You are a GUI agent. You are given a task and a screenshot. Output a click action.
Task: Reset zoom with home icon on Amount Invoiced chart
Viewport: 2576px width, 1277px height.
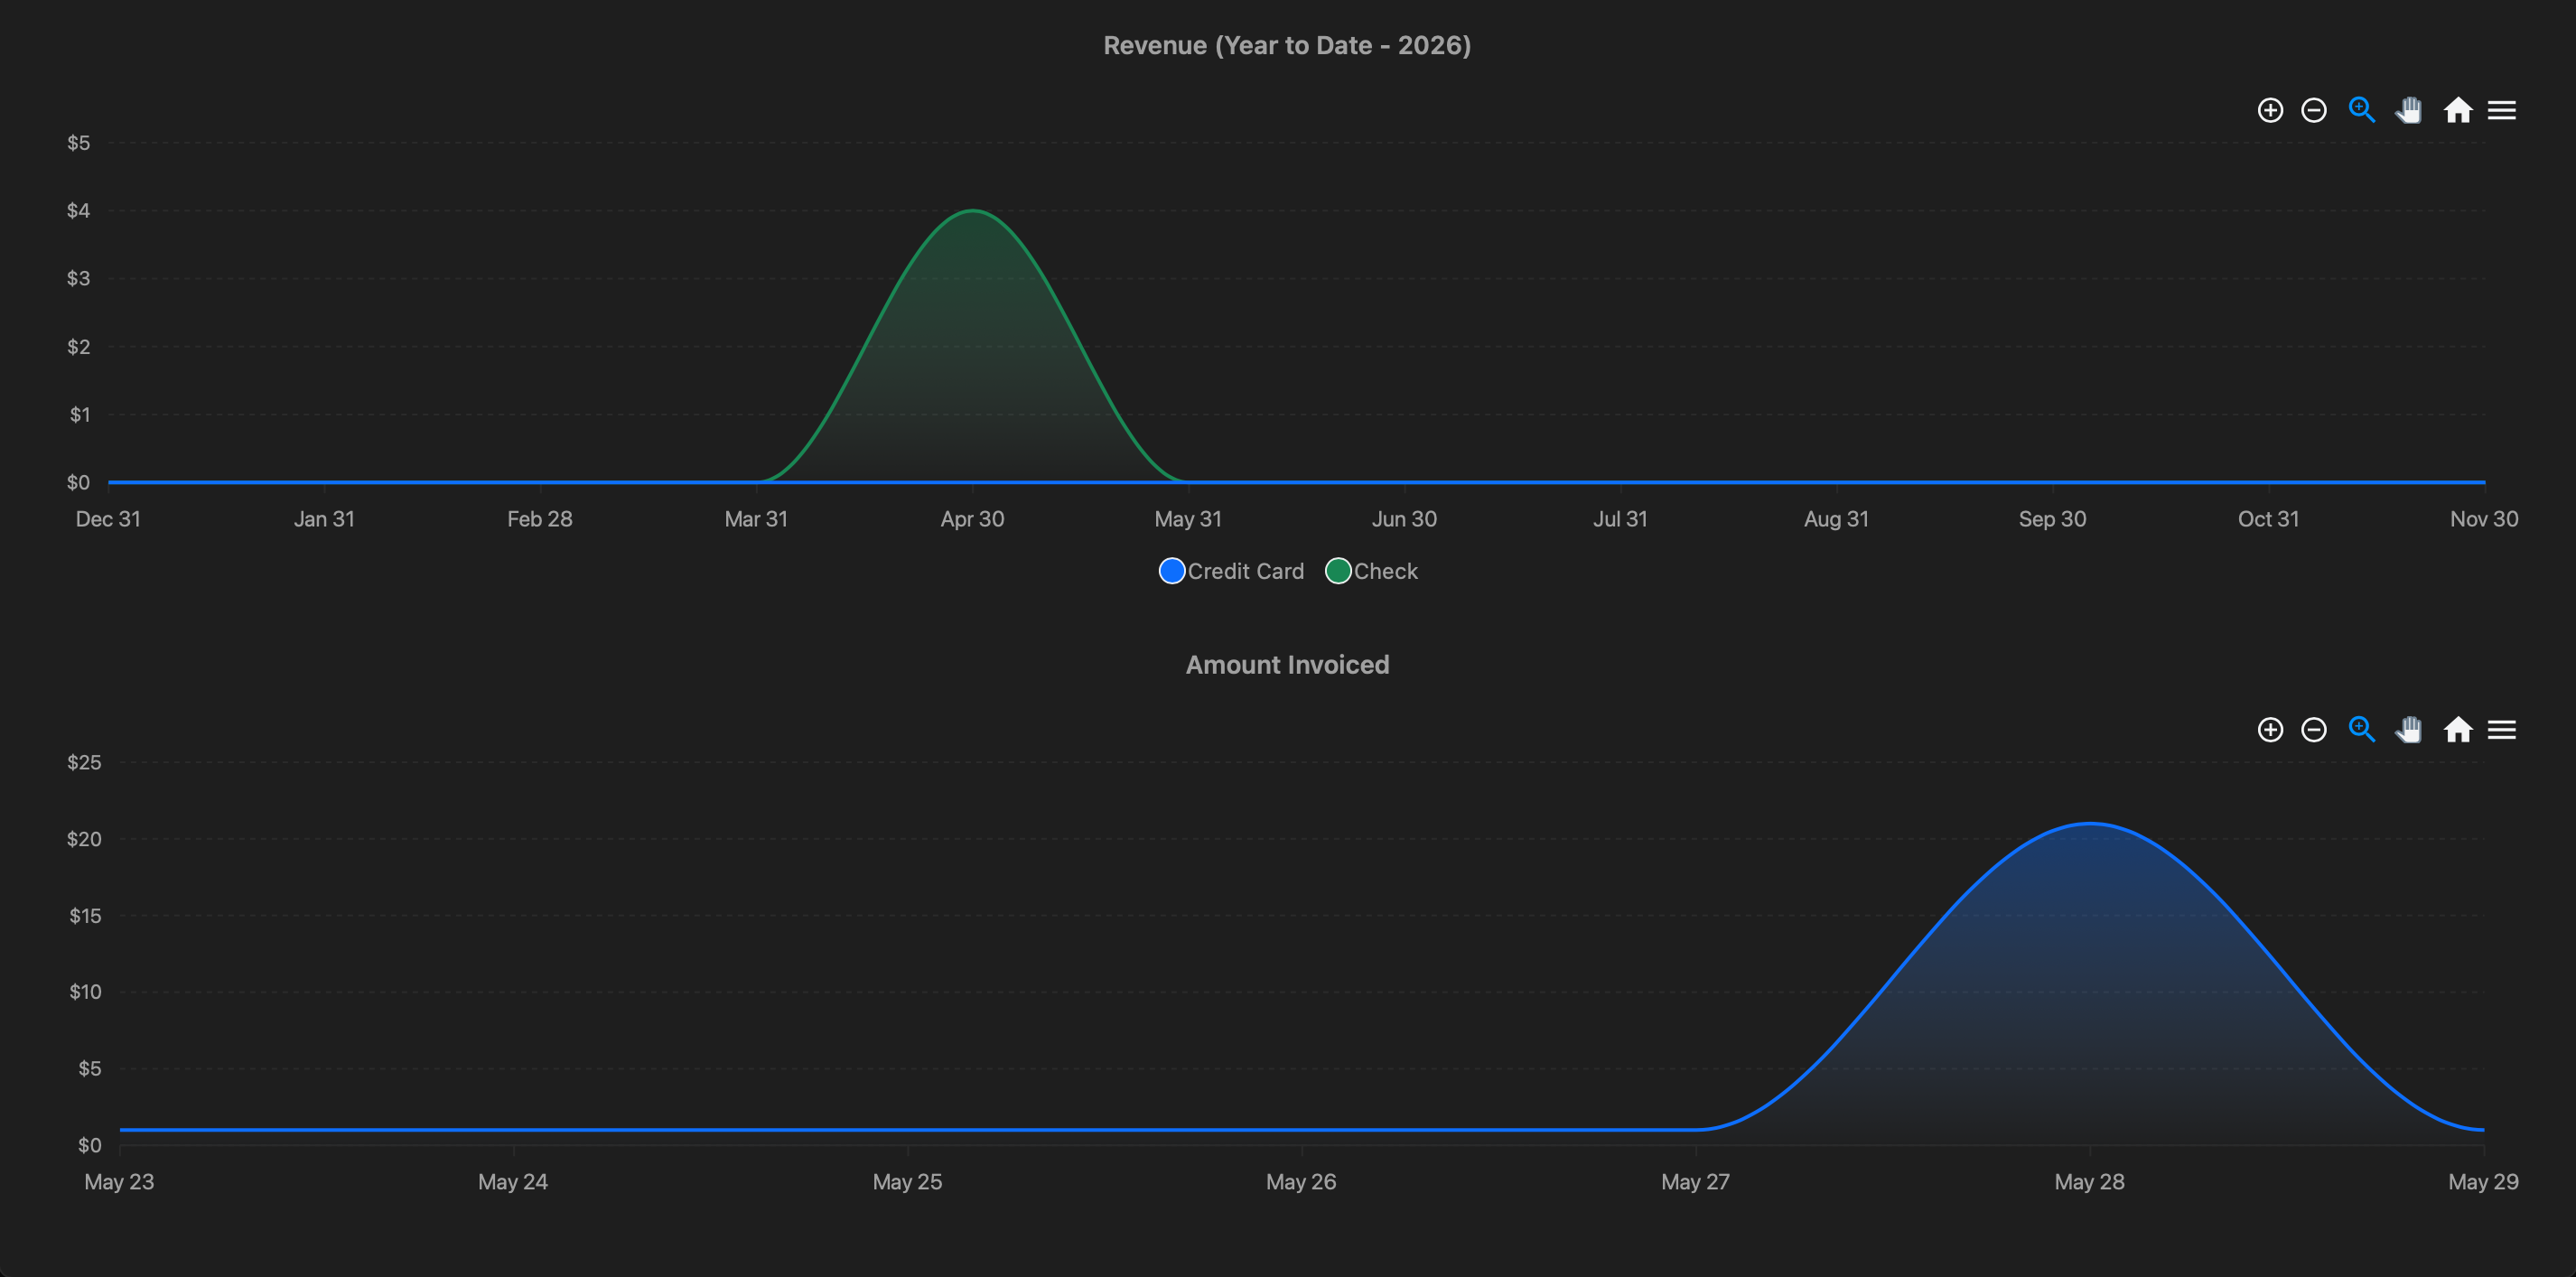tap(2458, 730)
